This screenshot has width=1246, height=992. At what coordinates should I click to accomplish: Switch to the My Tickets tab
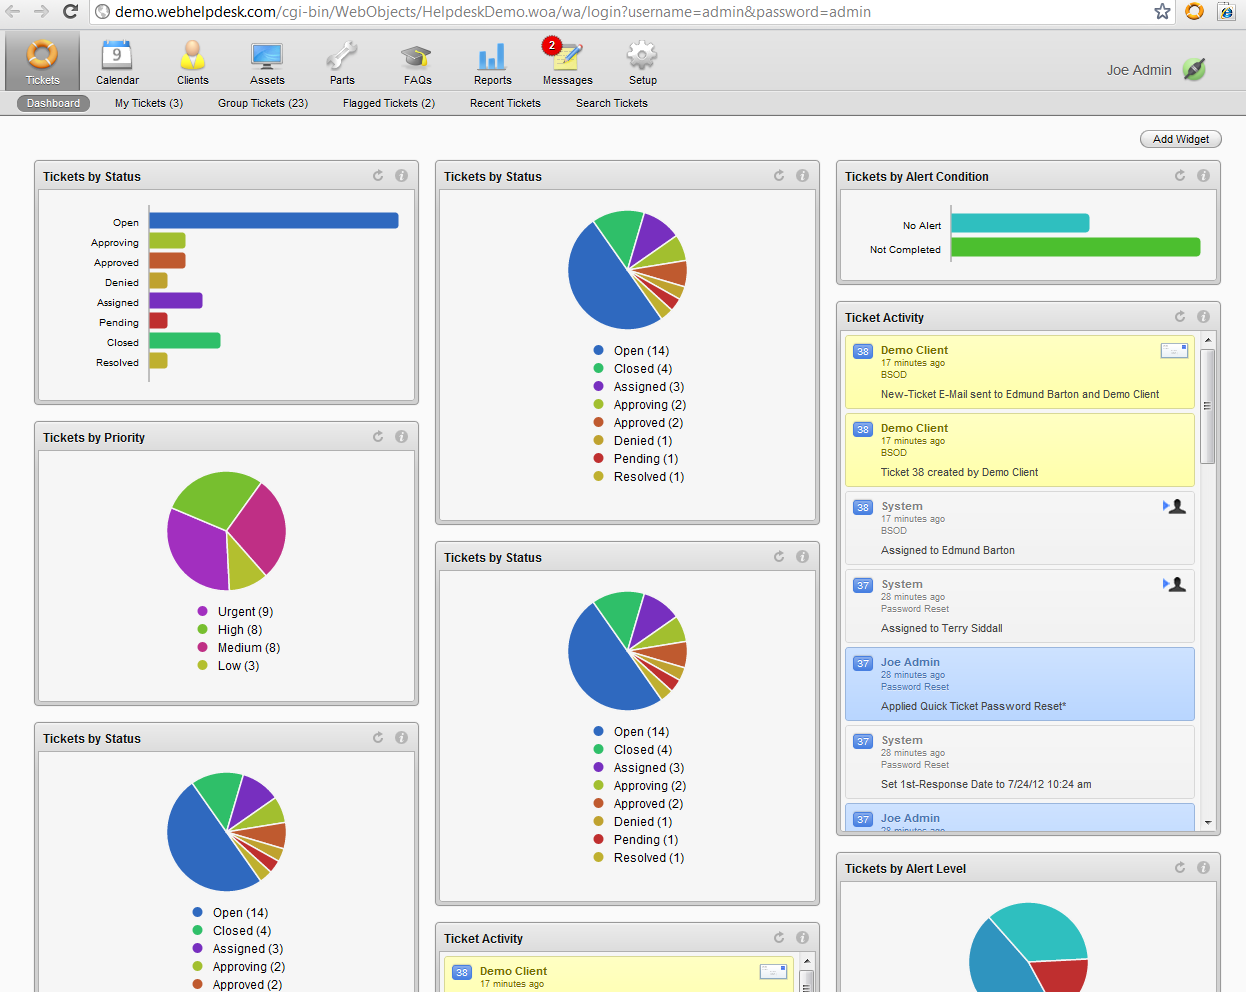coord(148,102)
